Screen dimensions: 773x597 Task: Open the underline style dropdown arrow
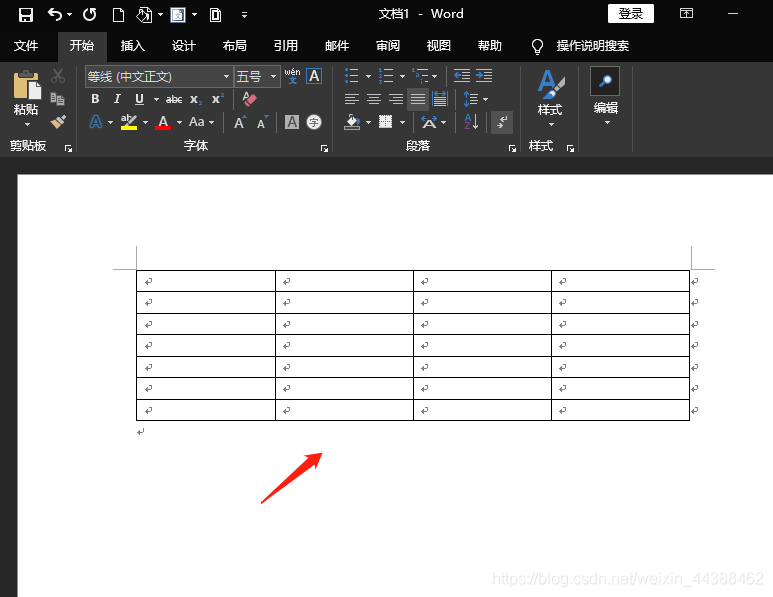coord(156,100)
